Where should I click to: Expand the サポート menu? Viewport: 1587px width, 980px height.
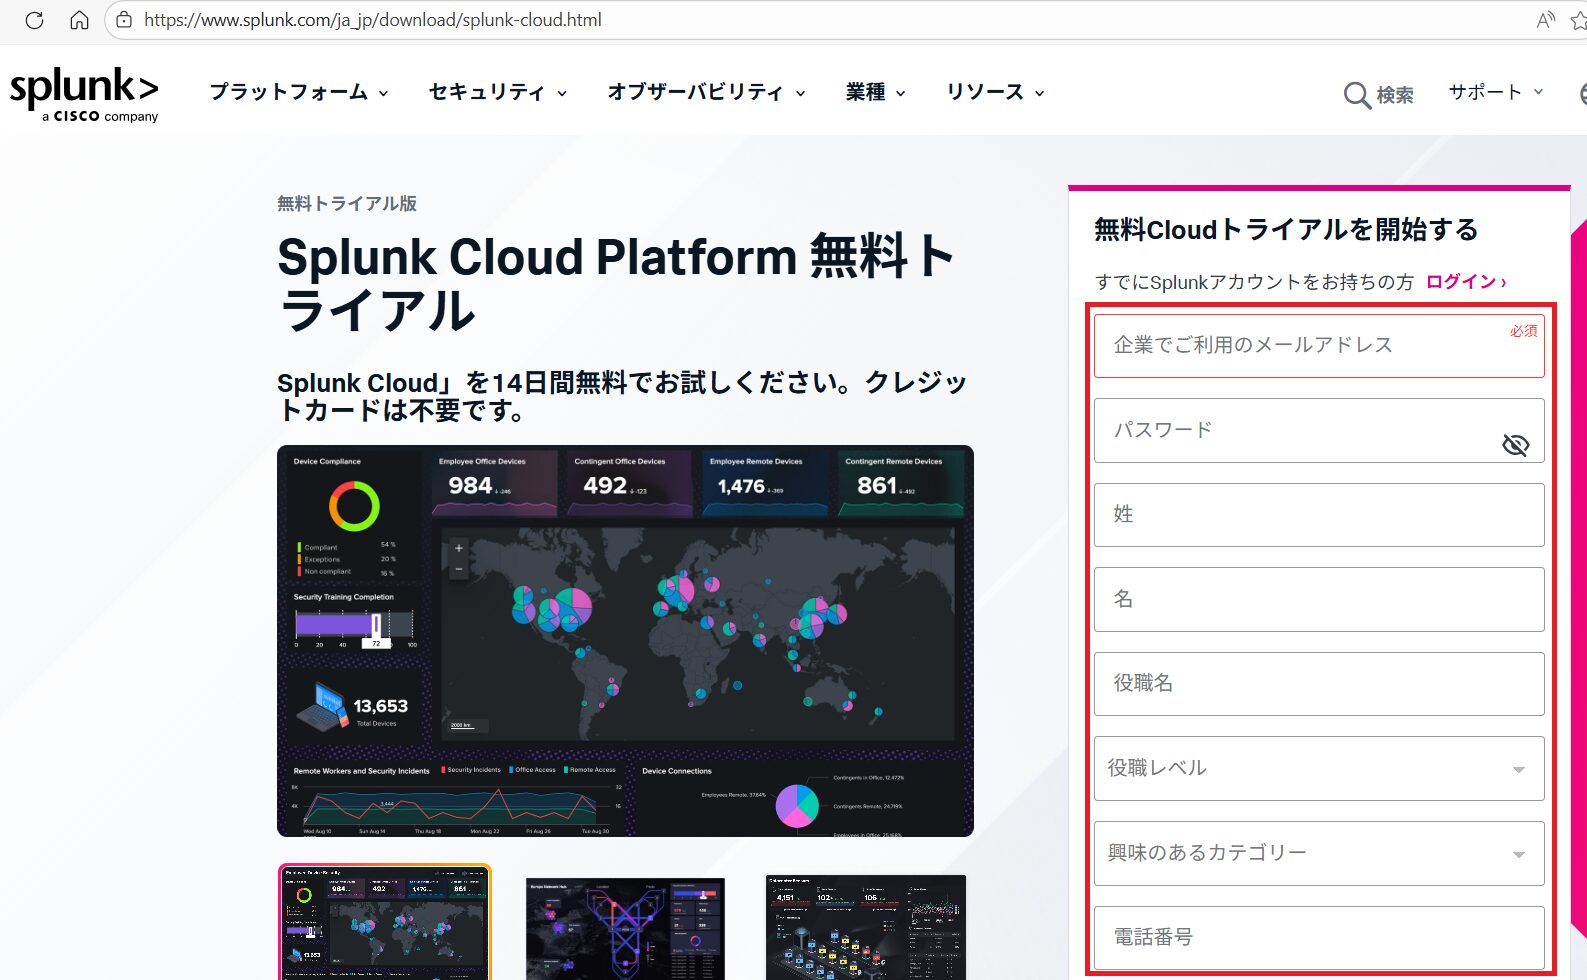[x=1495, y=92]
